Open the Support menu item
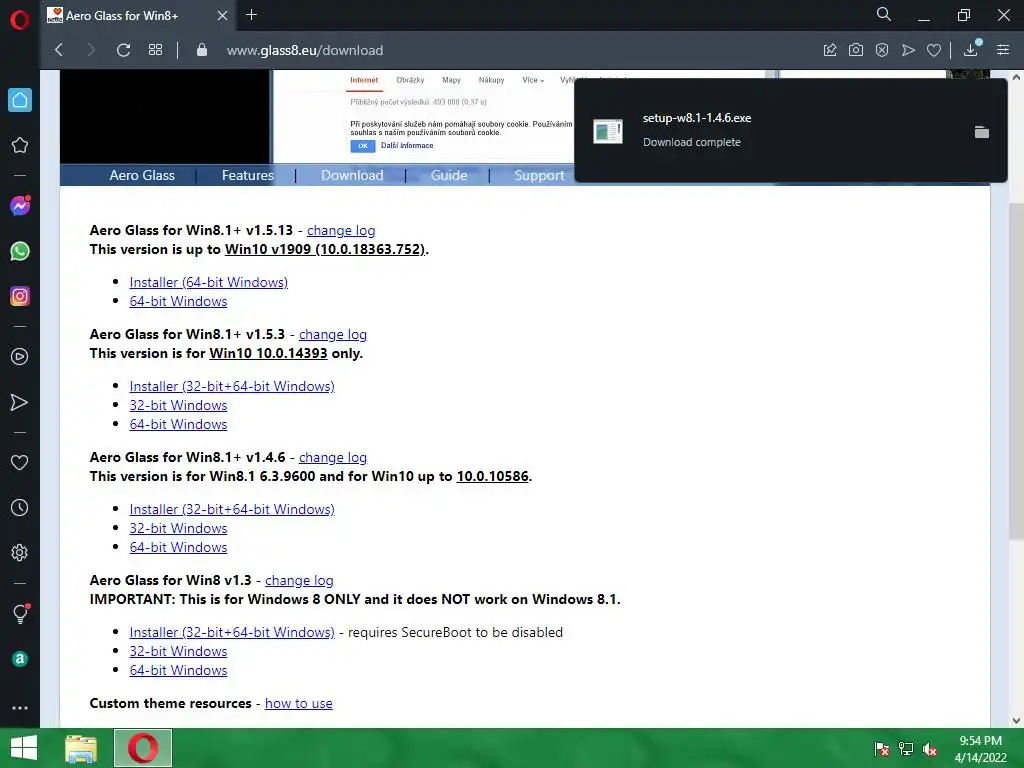This screenshot has width=1024, height=768. point(539,175)
